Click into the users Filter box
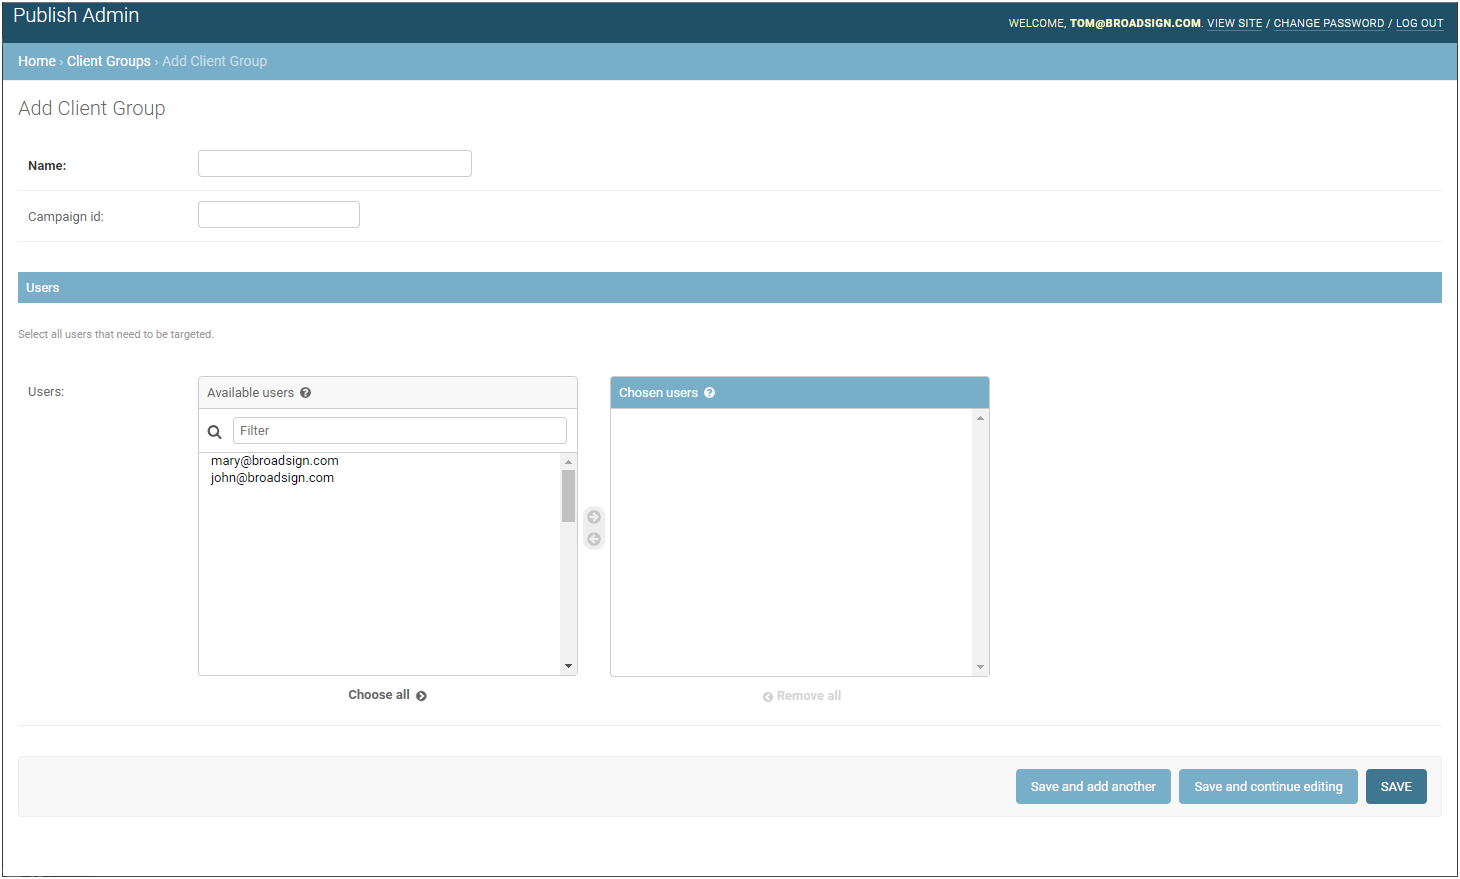 (400, 431)
